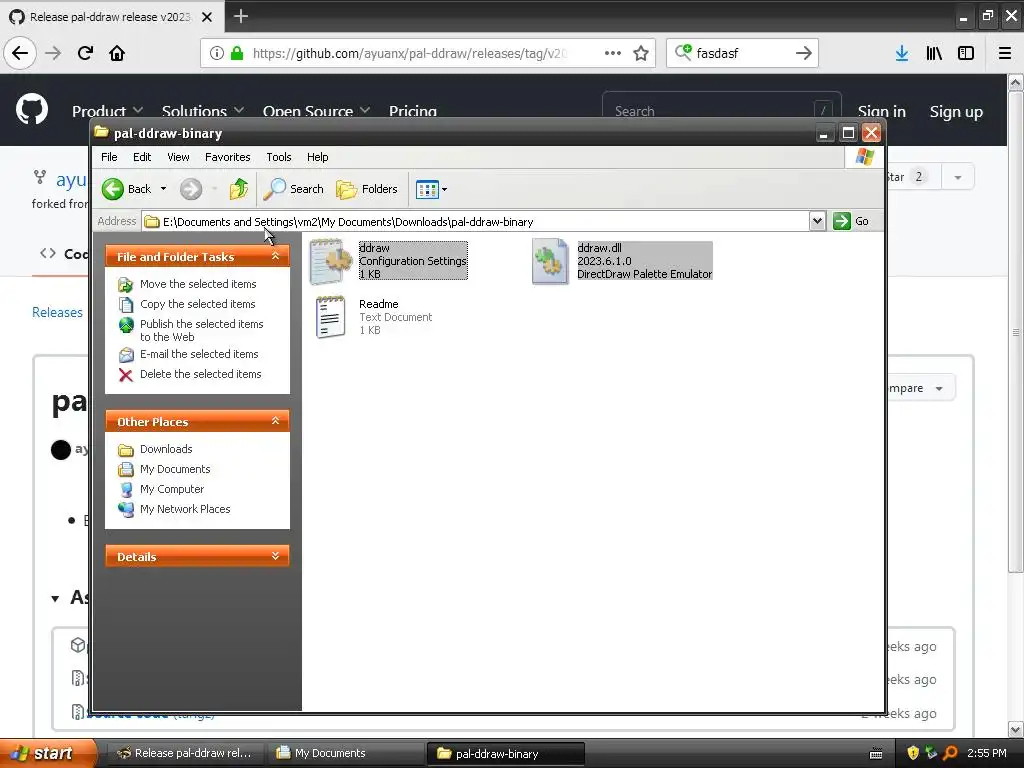
Task: Click the Readme file name label
Action: [379, 304]
